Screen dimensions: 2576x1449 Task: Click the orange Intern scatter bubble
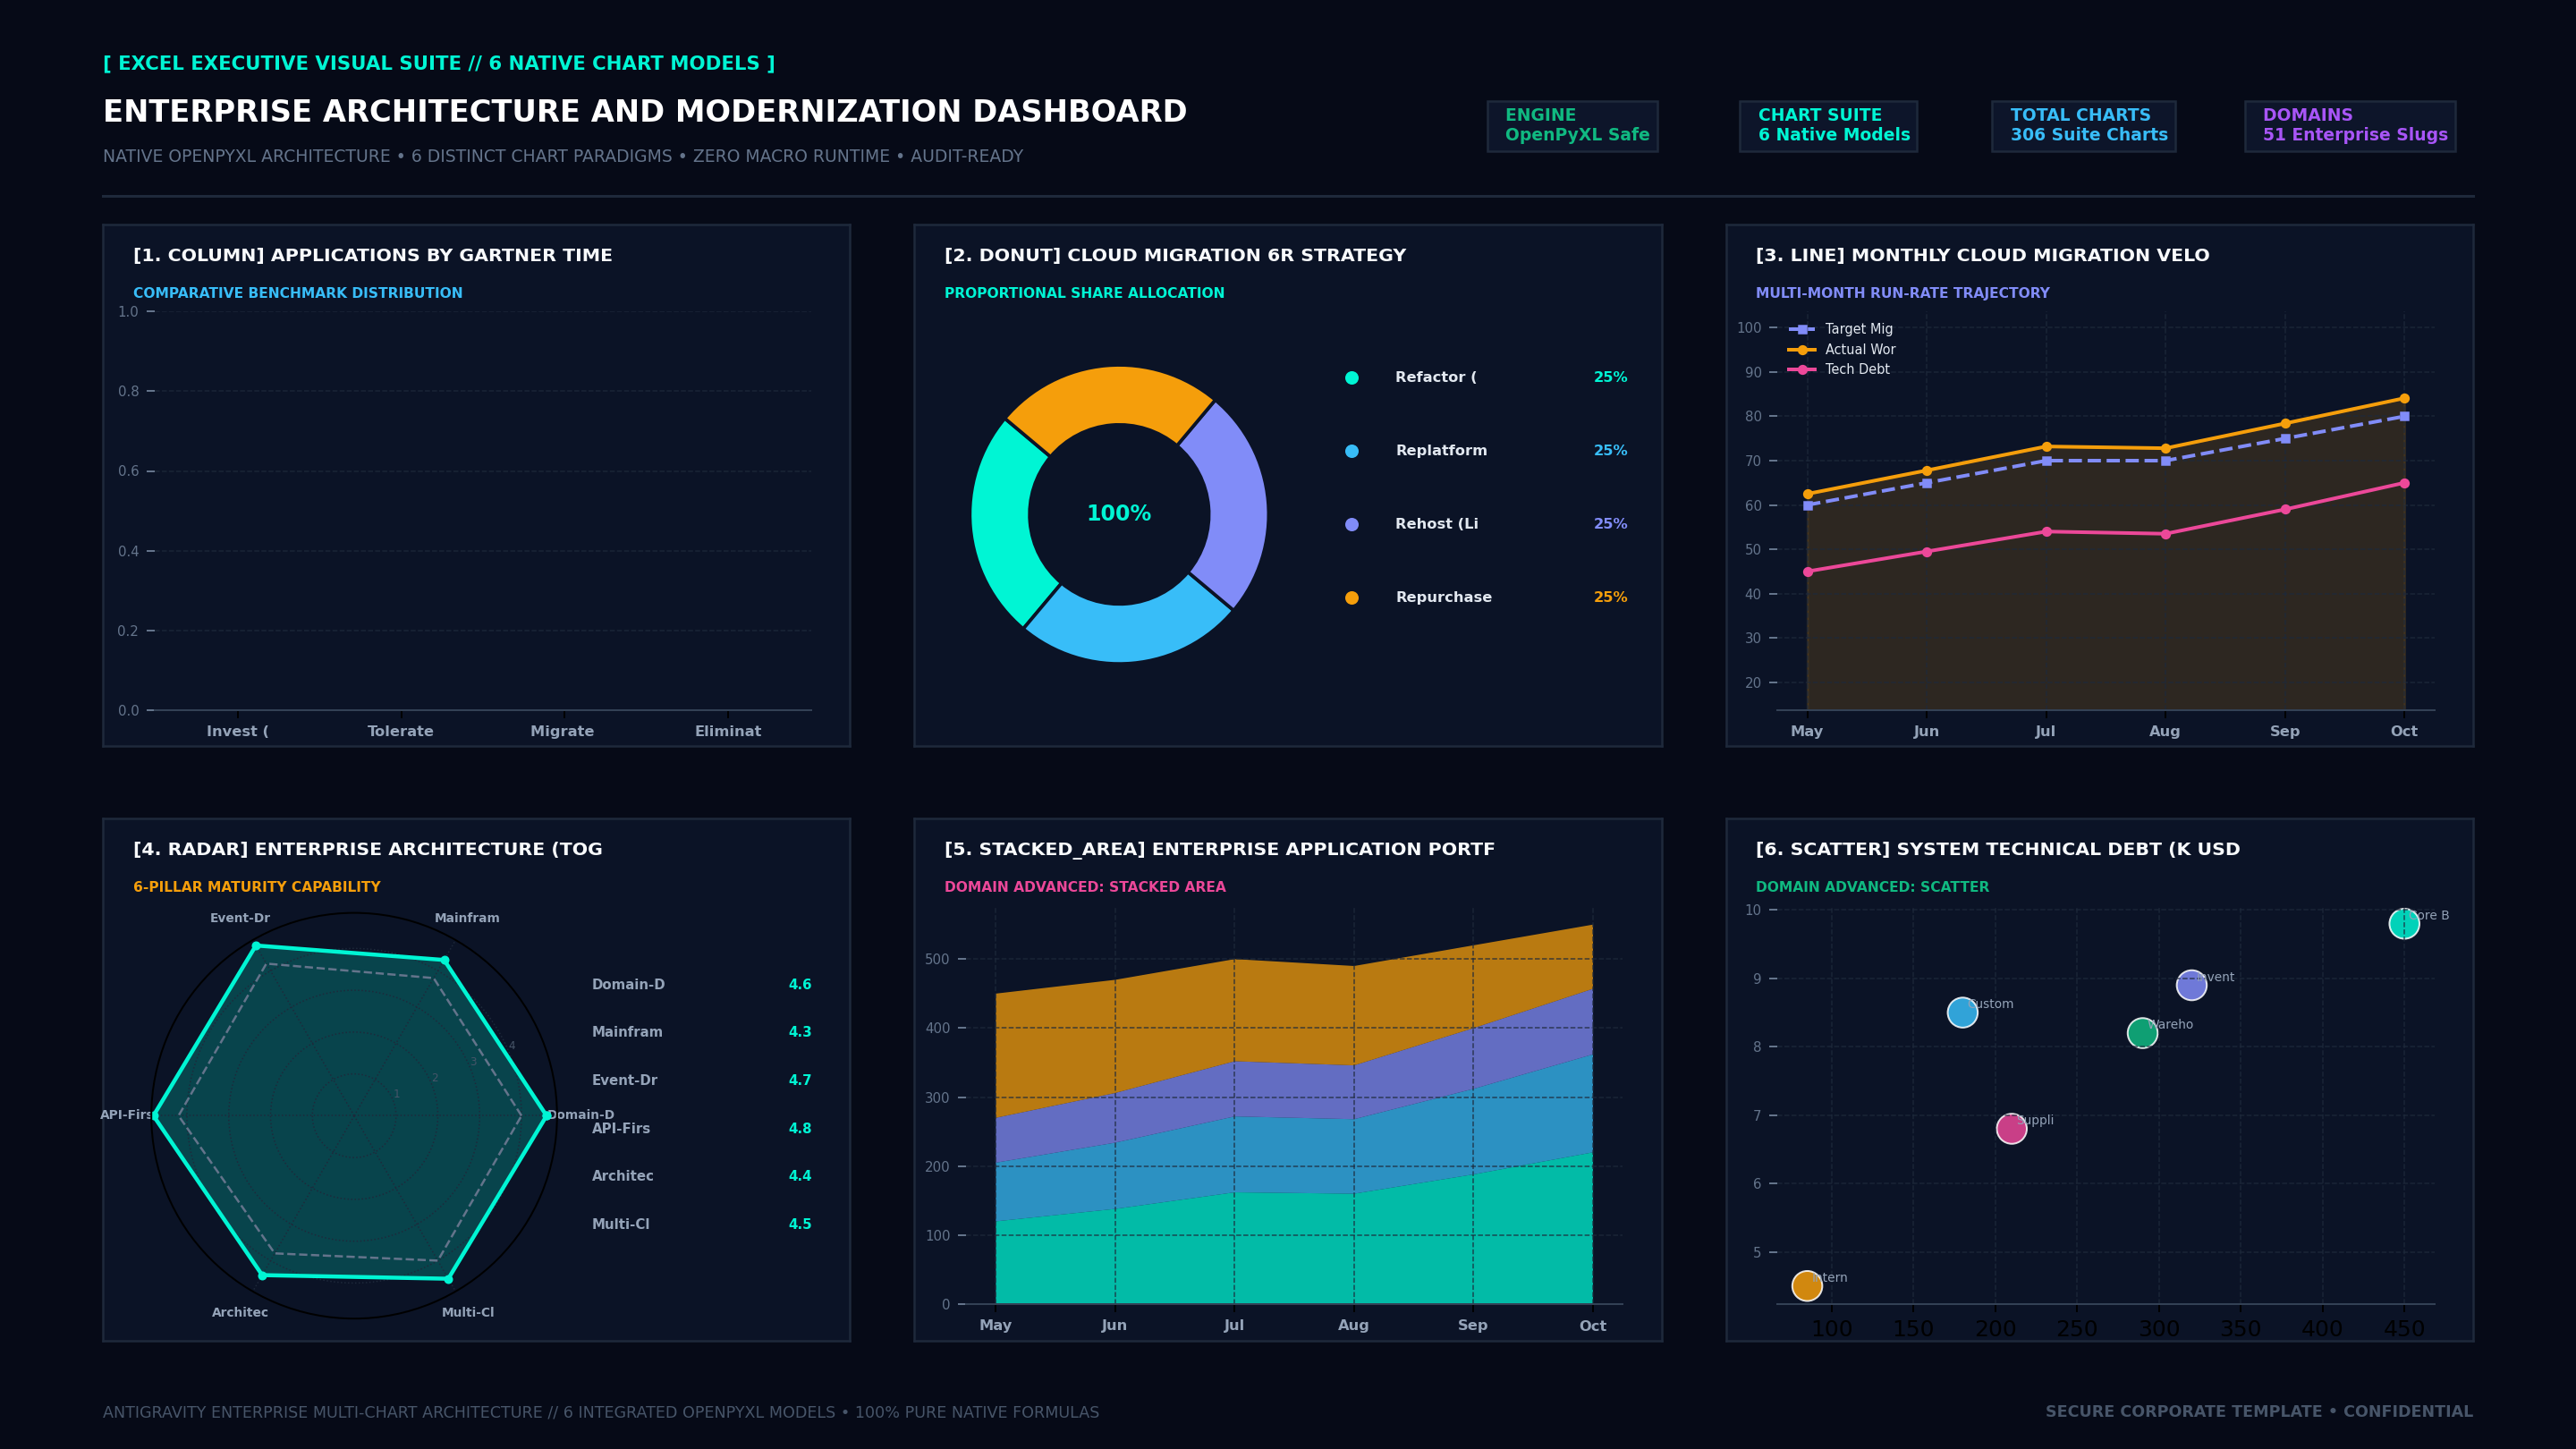pyautogui.click(x=1807, y=1285)
